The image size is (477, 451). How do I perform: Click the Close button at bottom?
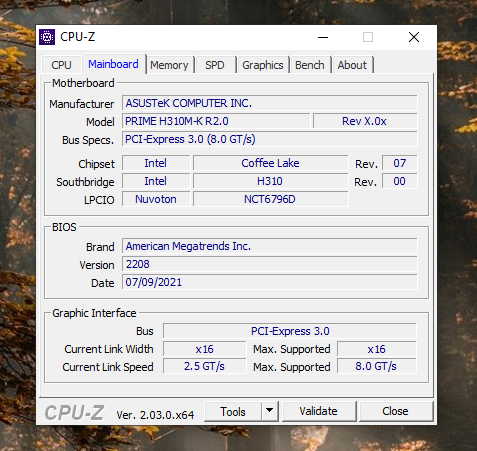[x=395, y=412]
